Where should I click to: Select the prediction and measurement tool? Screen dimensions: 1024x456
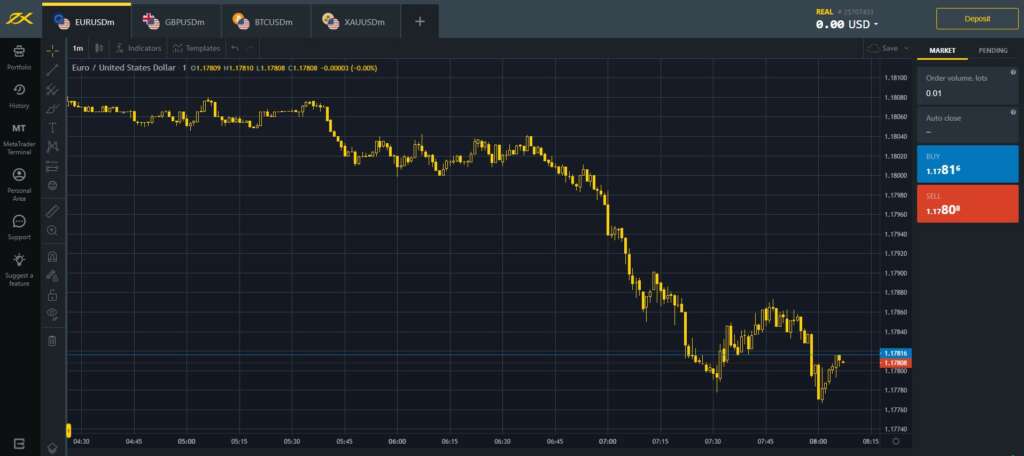pyautogui.click(x=53, y=167)
